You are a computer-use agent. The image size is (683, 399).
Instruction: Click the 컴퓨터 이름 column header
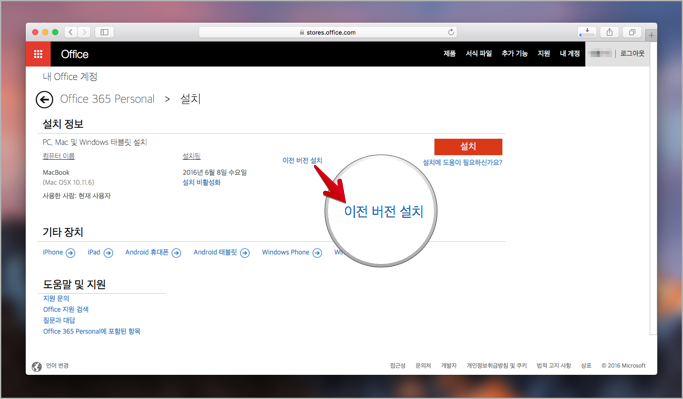tap(58, 156)
